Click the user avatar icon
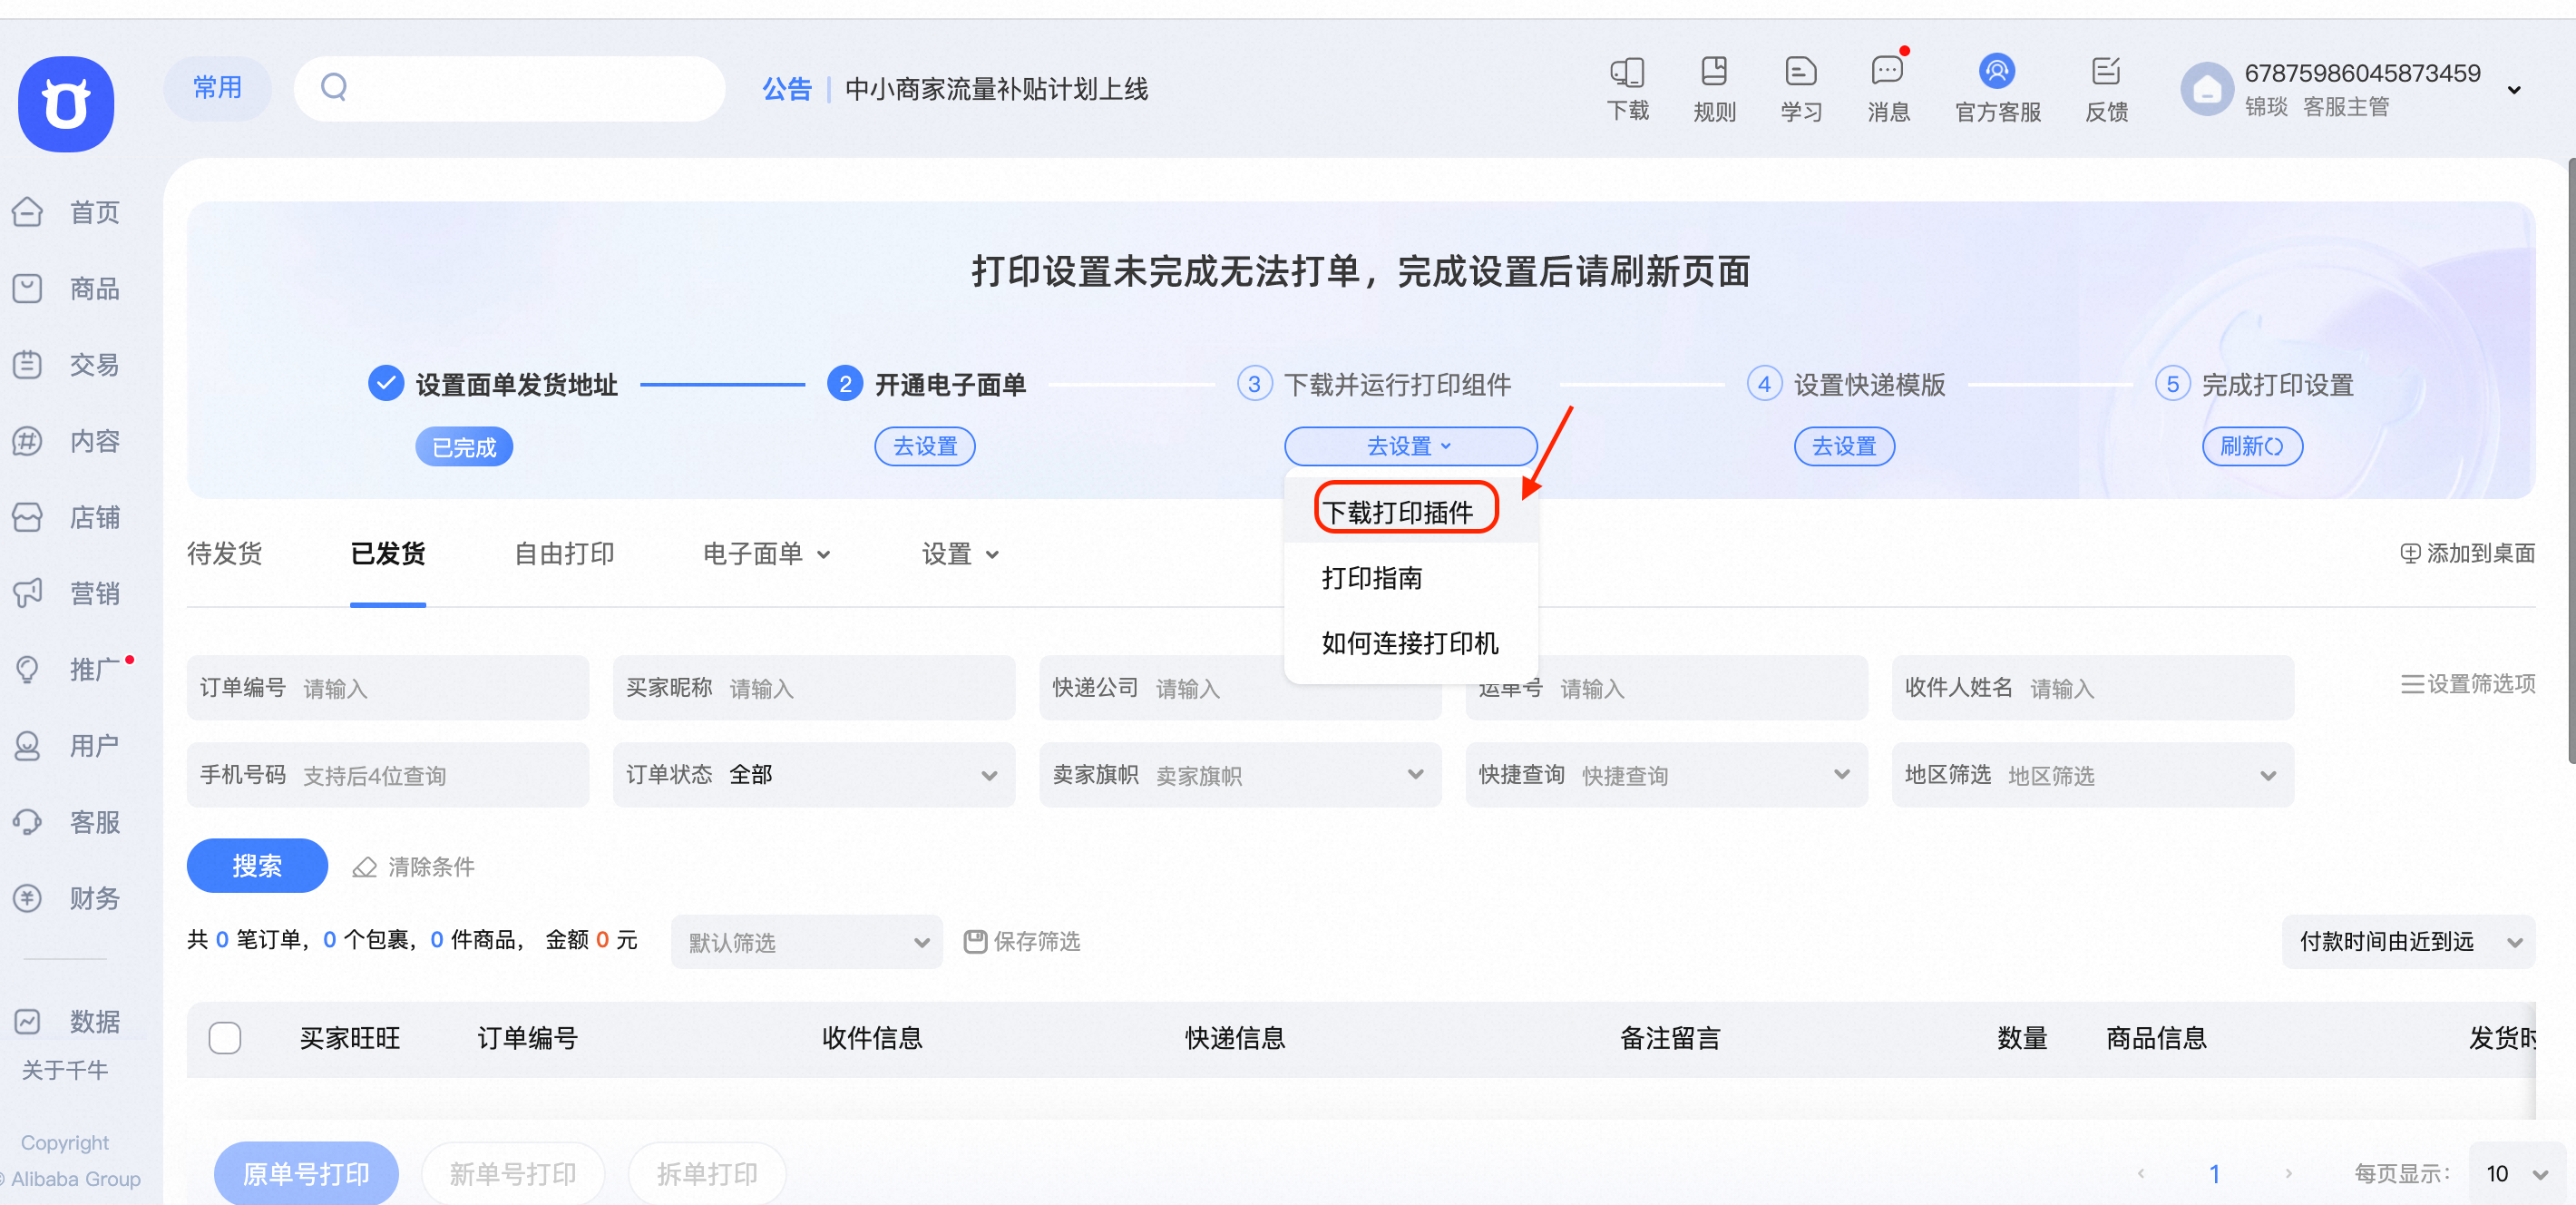 [x=2207, y=90]
